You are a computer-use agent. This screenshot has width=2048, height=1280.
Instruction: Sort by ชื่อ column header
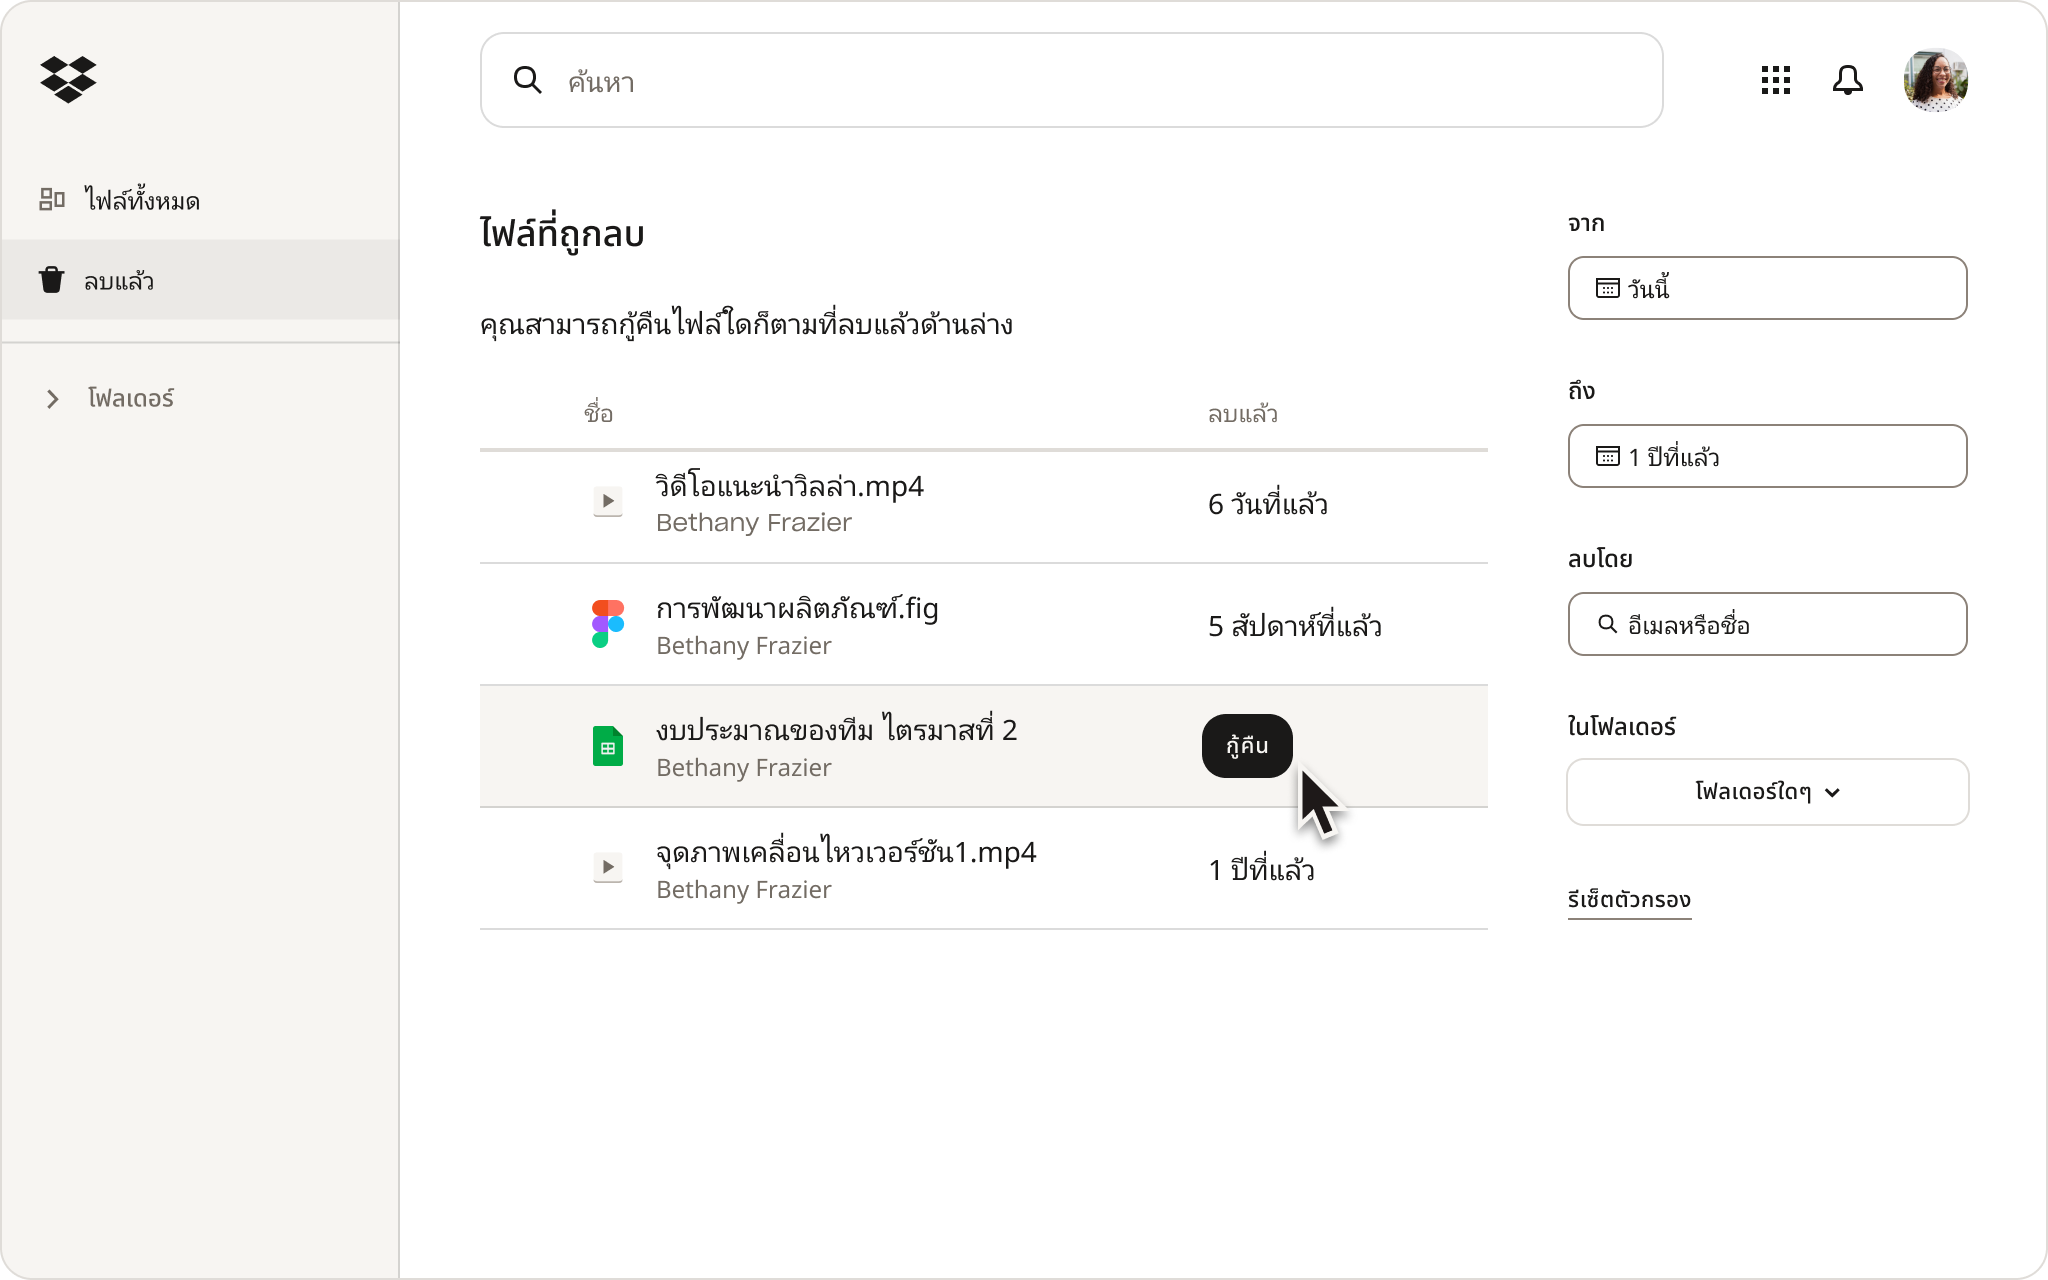point(598,413)
